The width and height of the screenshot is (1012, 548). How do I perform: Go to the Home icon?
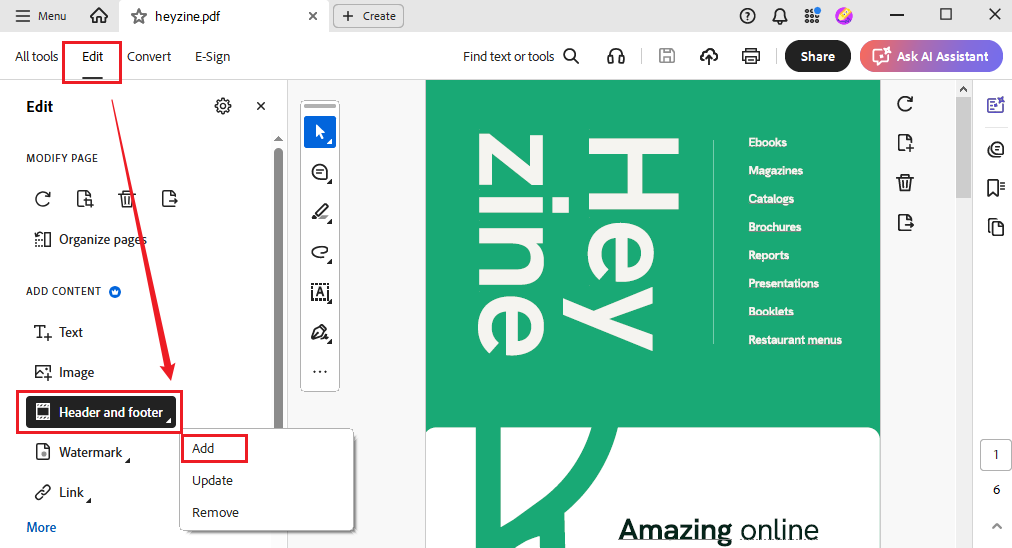[99, 15]
